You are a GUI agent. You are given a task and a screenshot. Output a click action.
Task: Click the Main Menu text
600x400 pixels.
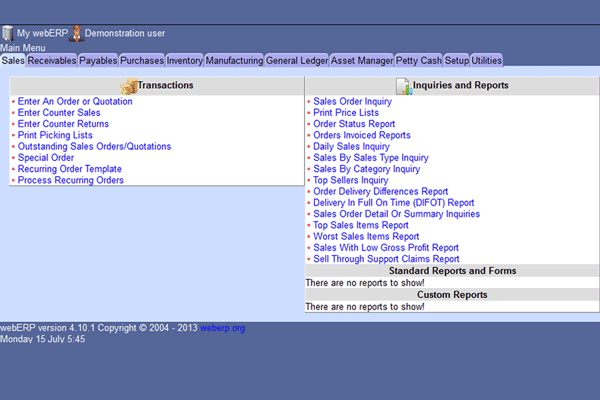23,48
